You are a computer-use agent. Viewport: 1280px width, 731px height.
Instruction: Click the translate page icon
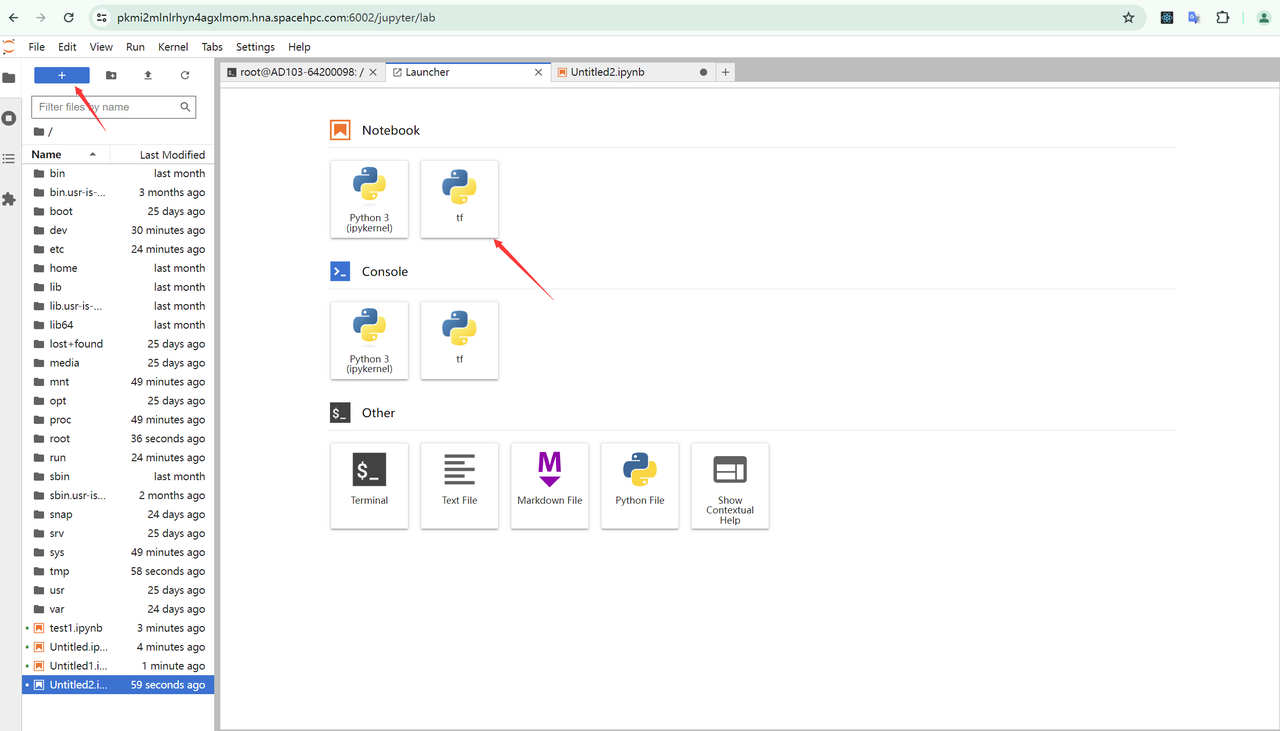point(1194,18)
